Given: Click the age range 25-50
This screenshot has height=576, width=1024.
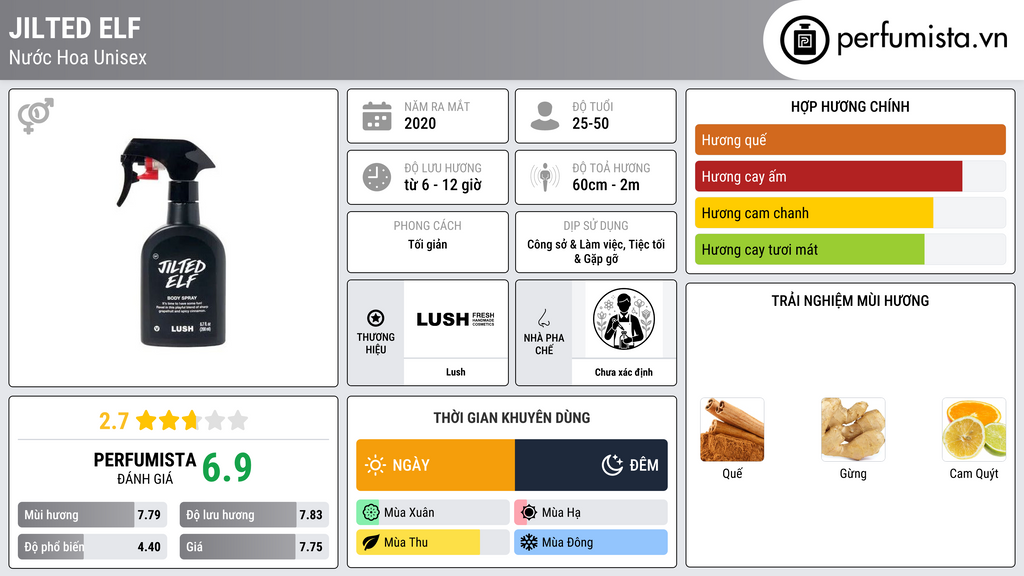Looking at the screenshot, I should click(590, 123).
